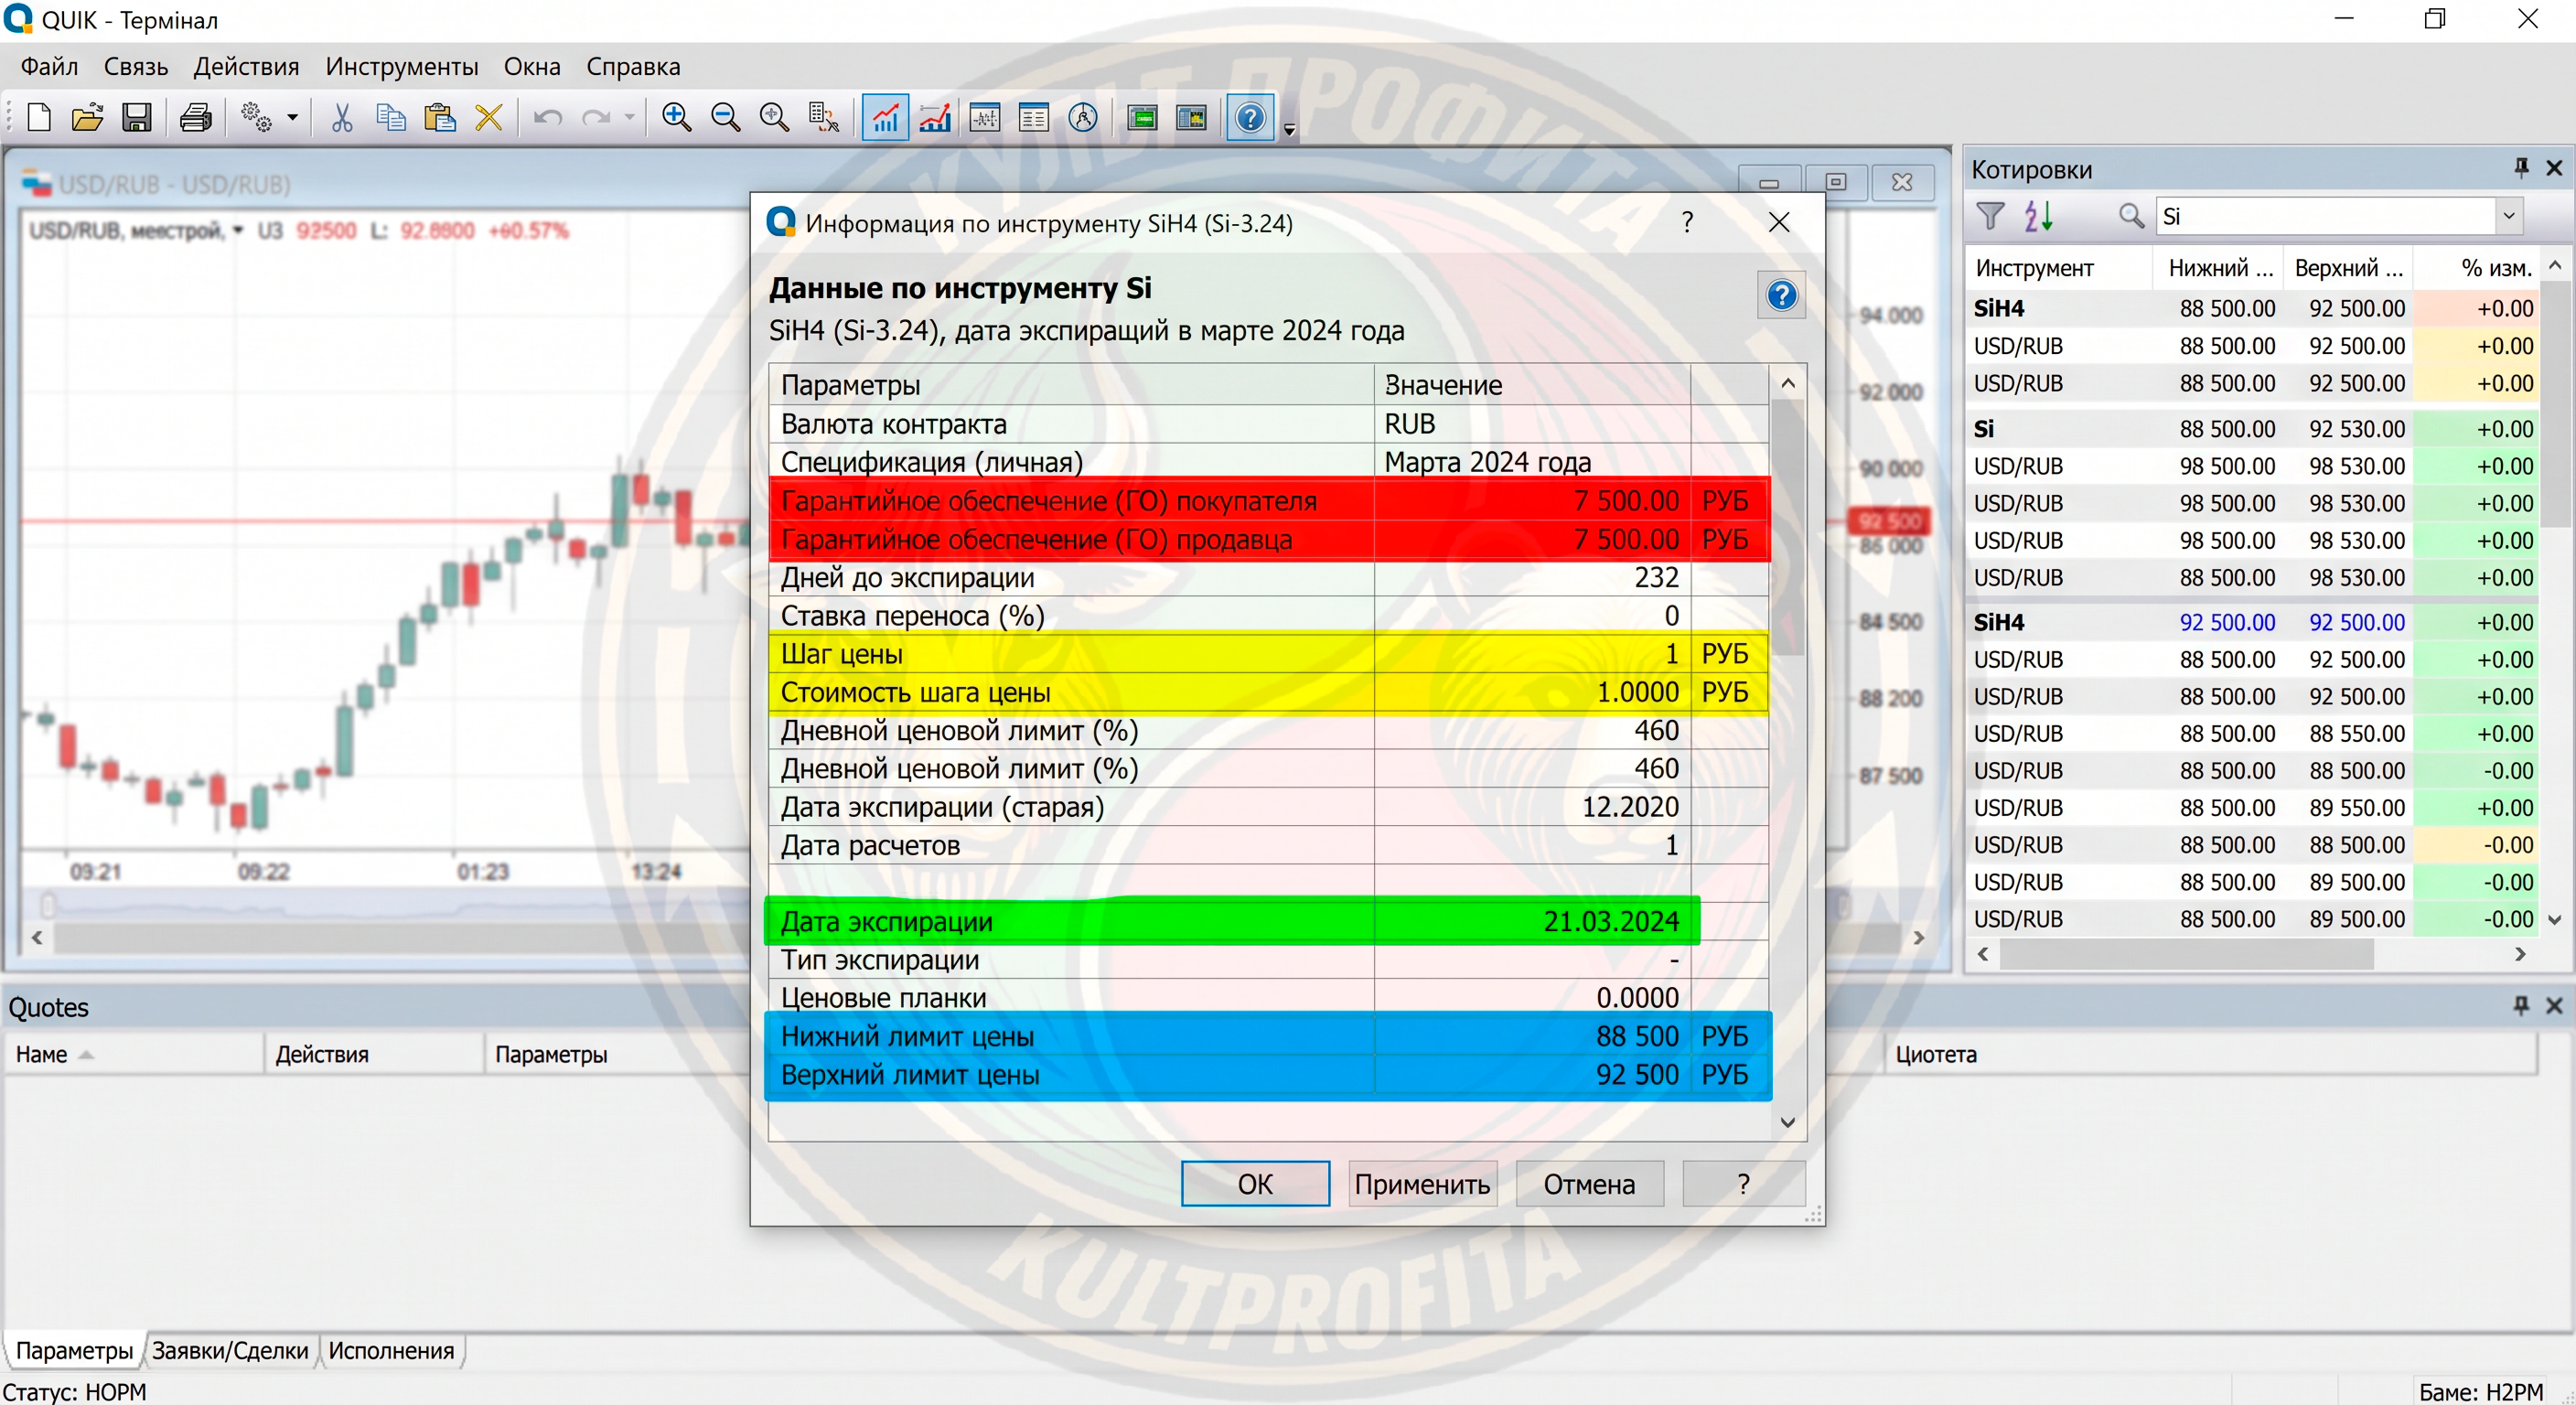This screenshot has height=1405, width=2576.
Task: Click the search magnifier in Котировки panel
Action: point(2131,216)
